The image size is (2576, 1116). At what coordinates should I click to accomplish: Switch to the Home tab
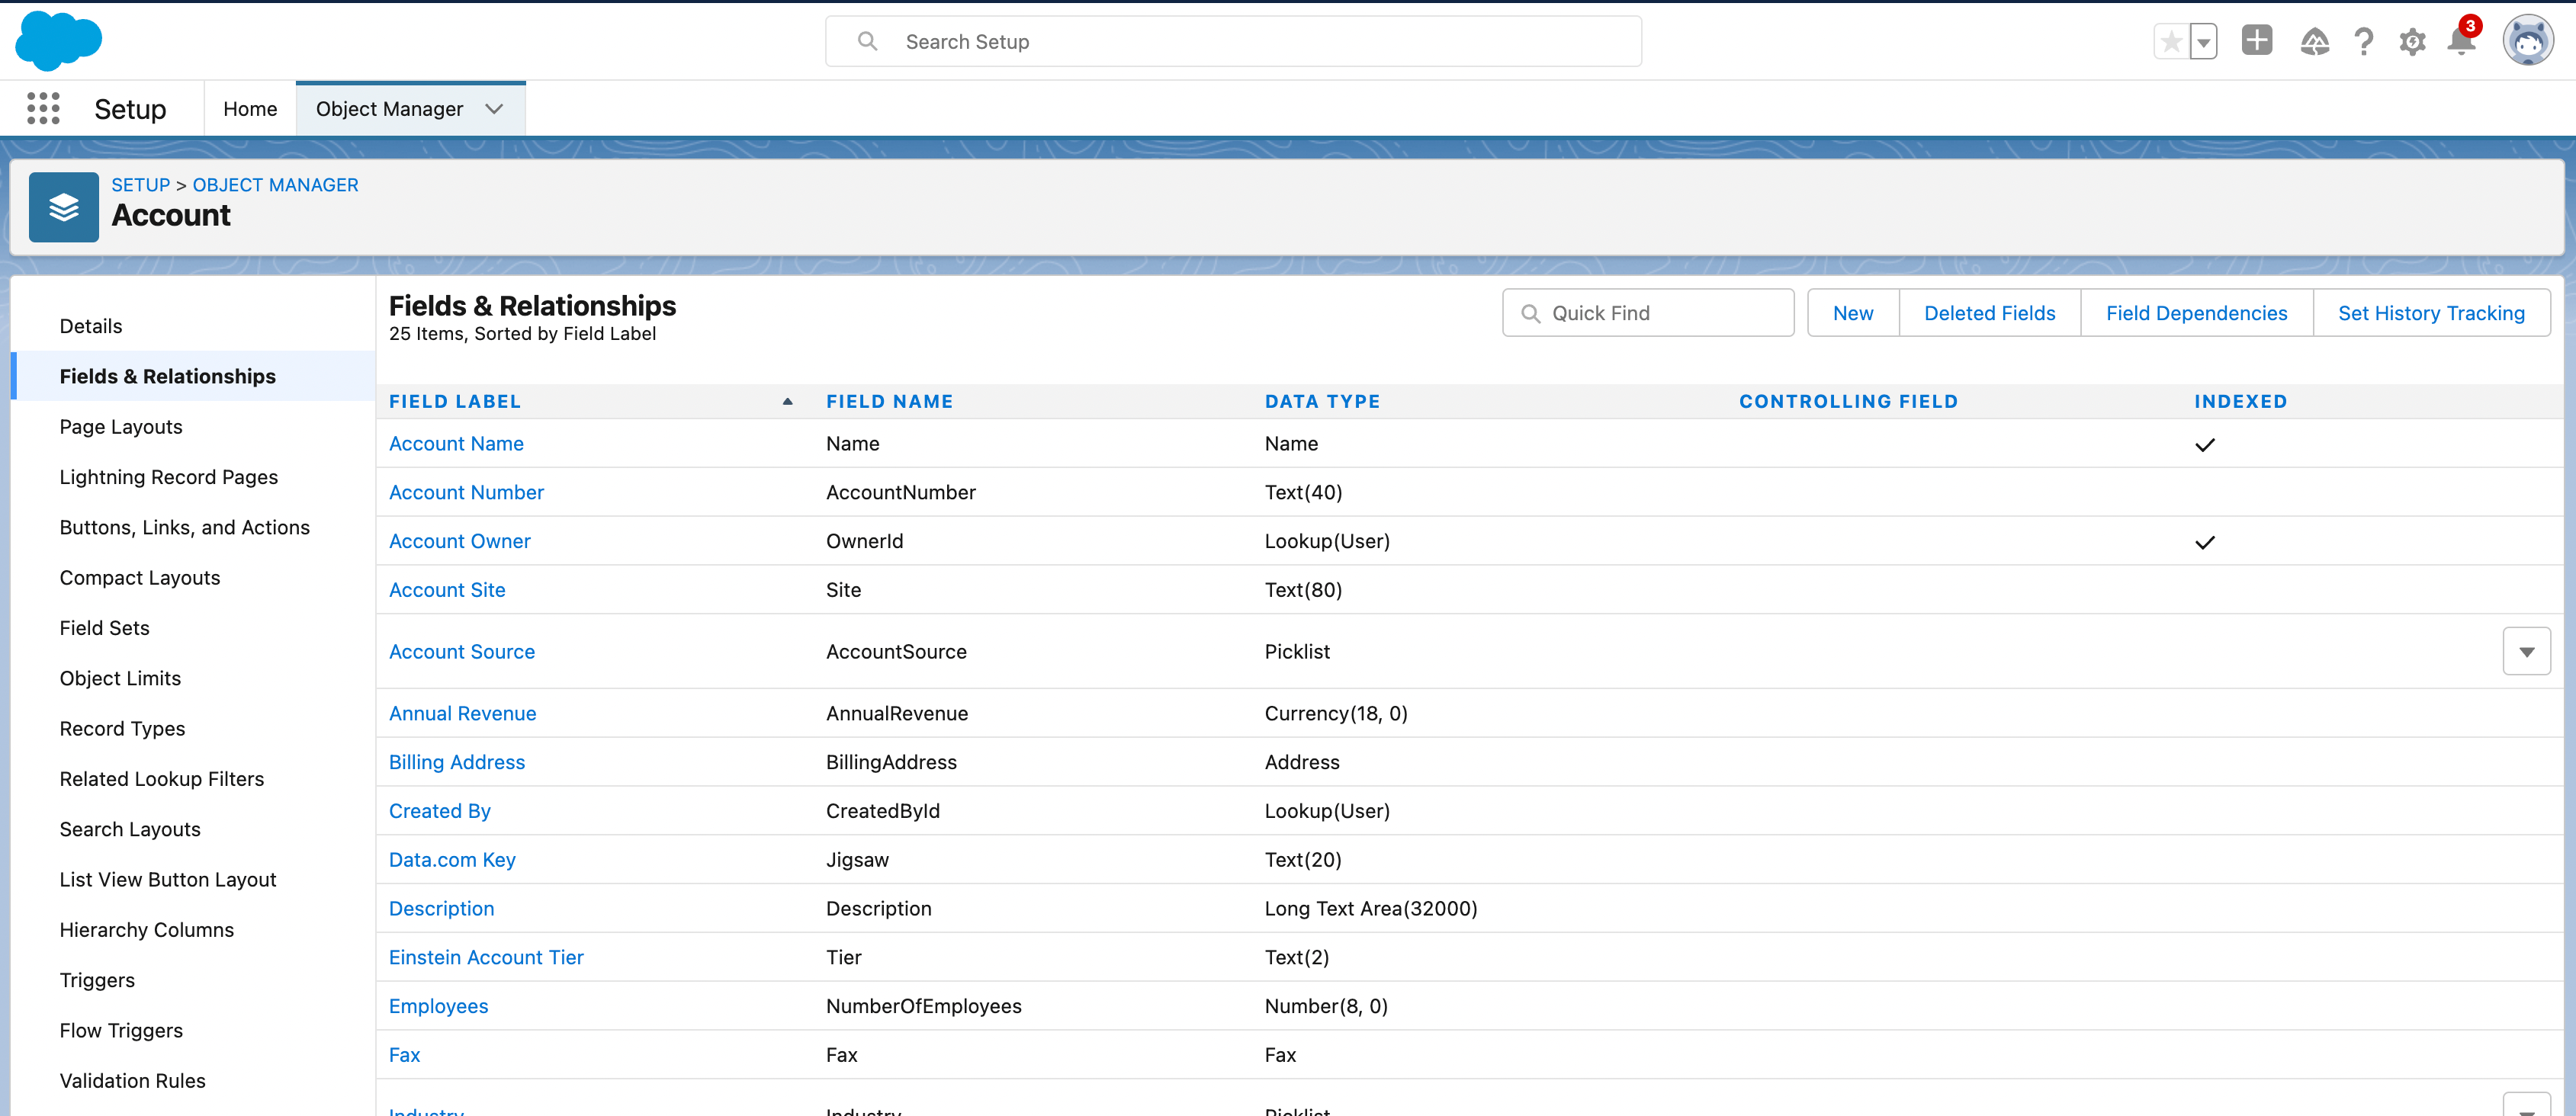coord(250,109)
